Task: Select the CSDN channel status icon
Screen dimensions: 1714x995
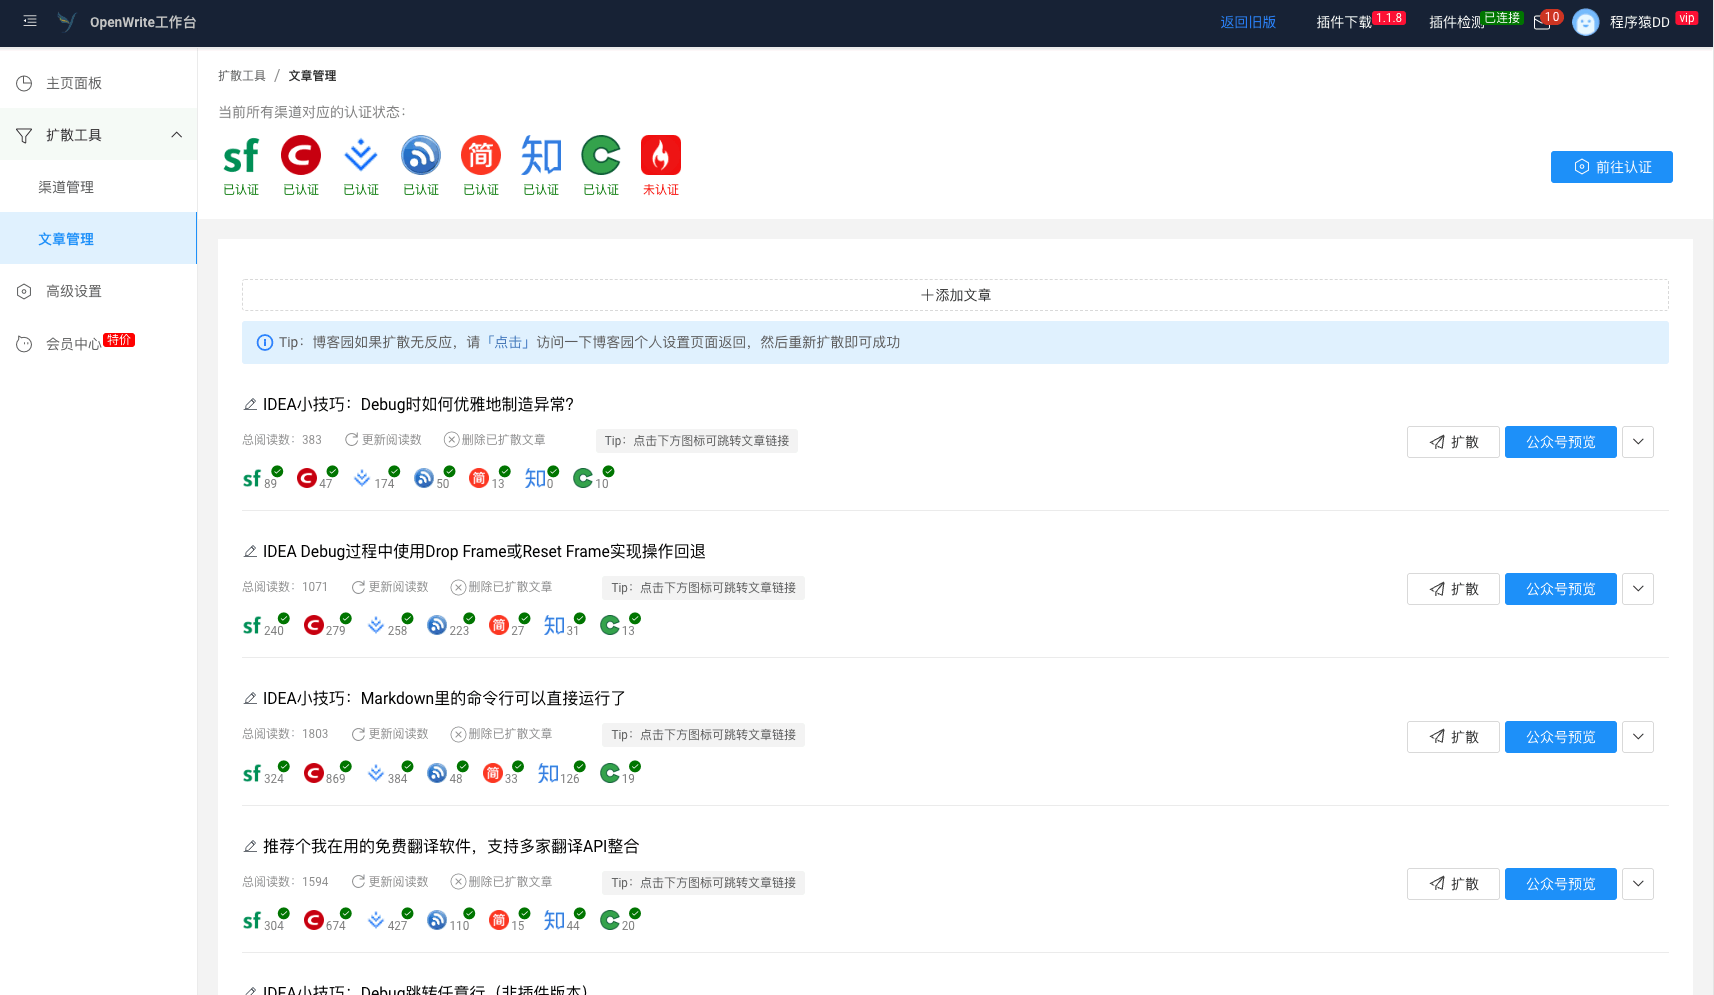Action: pyautogui.click(x=301, y=155)
